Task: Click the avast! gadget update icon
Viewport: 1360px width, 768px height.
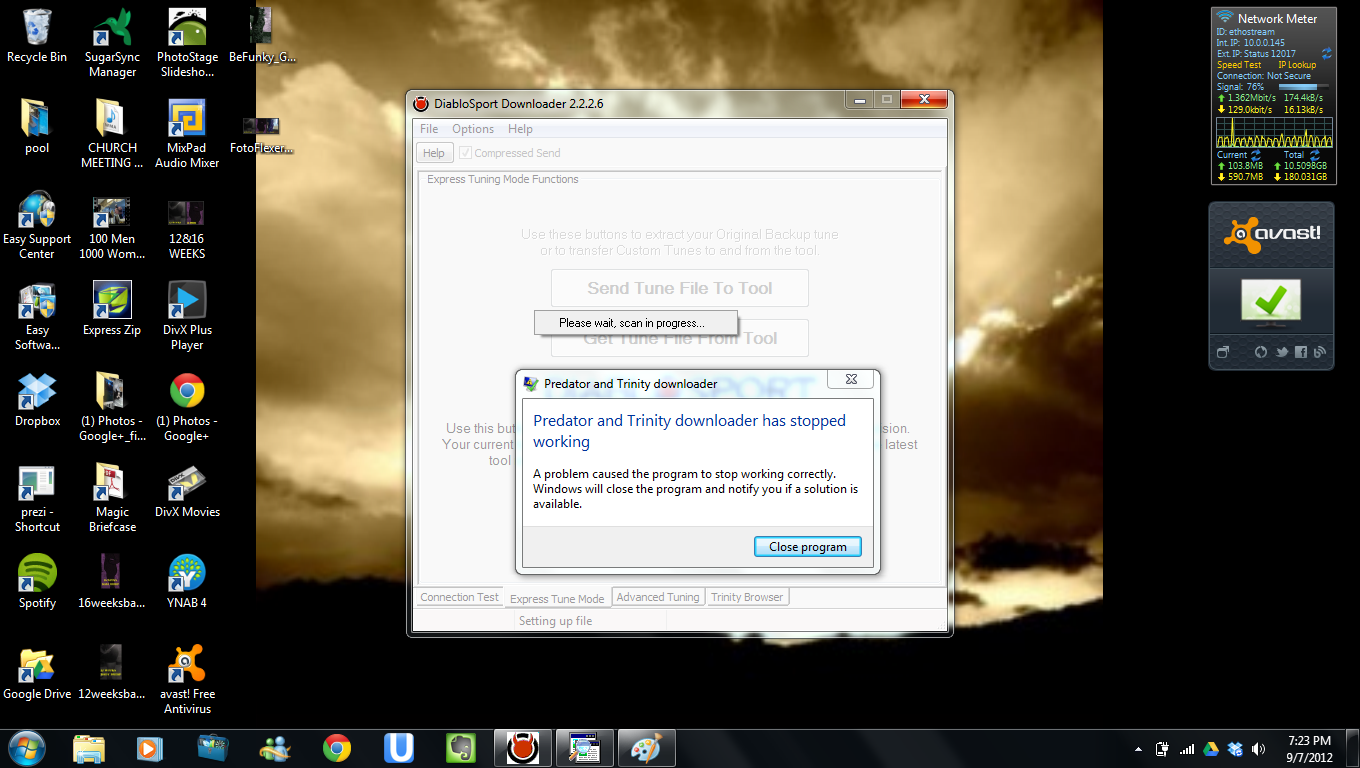Action: click(1260, 352)
